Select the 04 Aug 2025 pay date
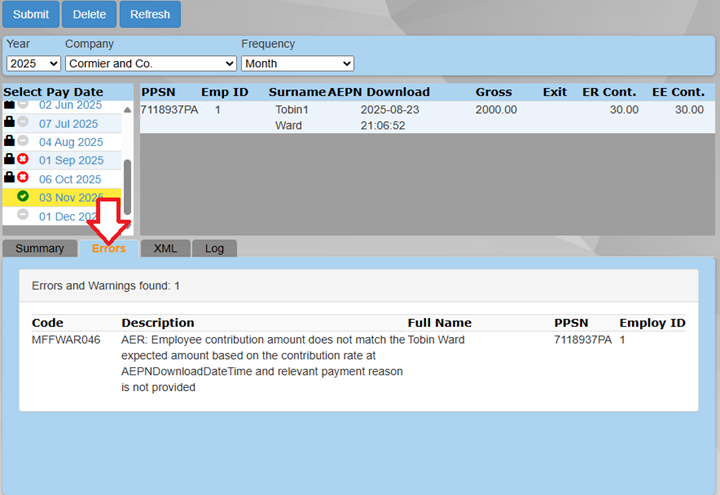 click(71, 142)
